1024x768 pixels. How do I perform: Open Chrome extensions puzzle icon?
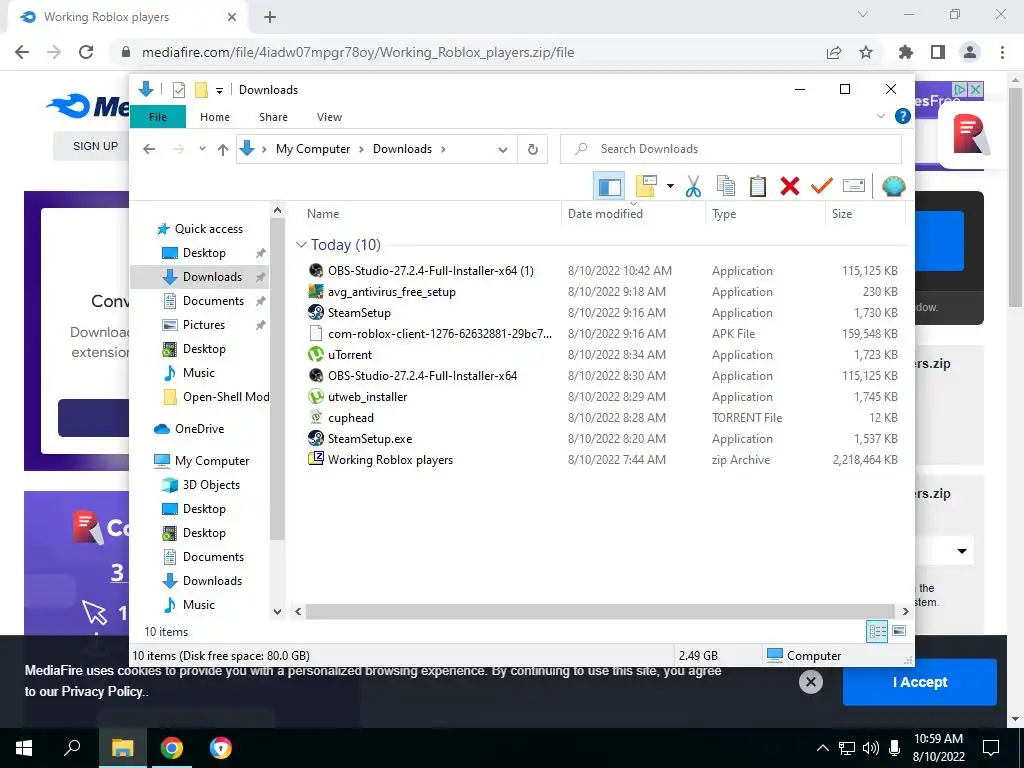906,52
